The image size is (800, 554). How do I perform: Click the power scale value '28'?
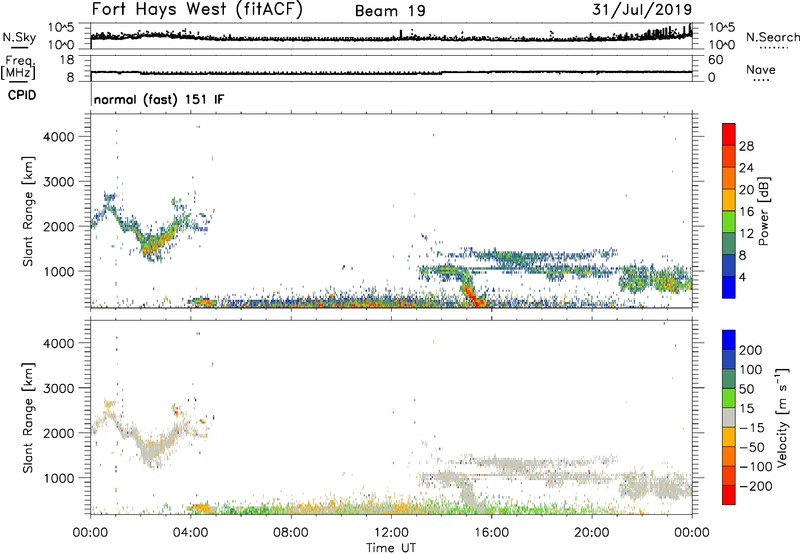click(x=746, y=146)
